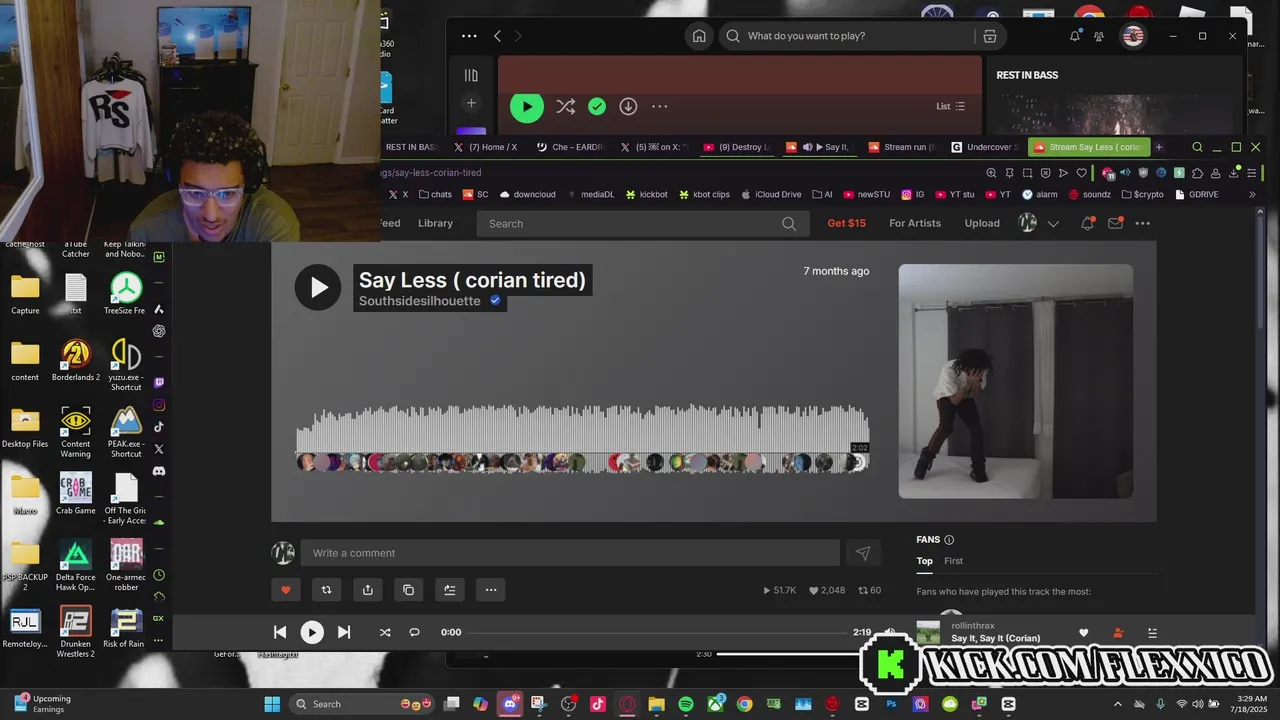Viewport: 1280px width, 720px height.
Task: Change the Spotify List view option
Action: 950,106
